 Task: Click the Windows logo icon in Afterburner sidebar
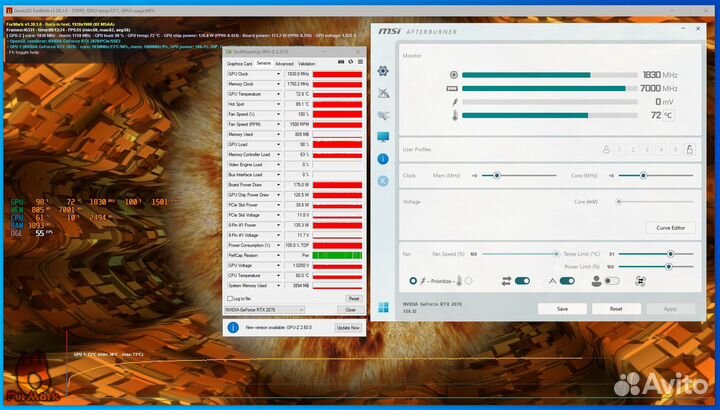[383, 307]
